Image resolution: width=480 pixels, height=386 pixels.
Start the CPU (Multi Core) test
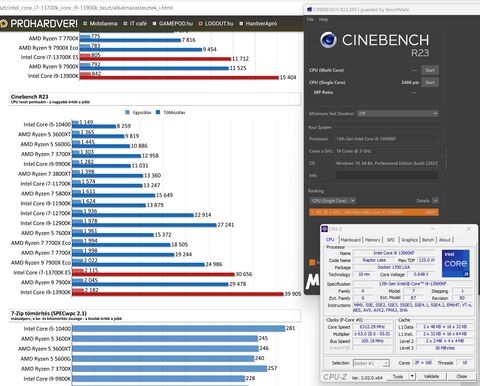click(430, 70)
